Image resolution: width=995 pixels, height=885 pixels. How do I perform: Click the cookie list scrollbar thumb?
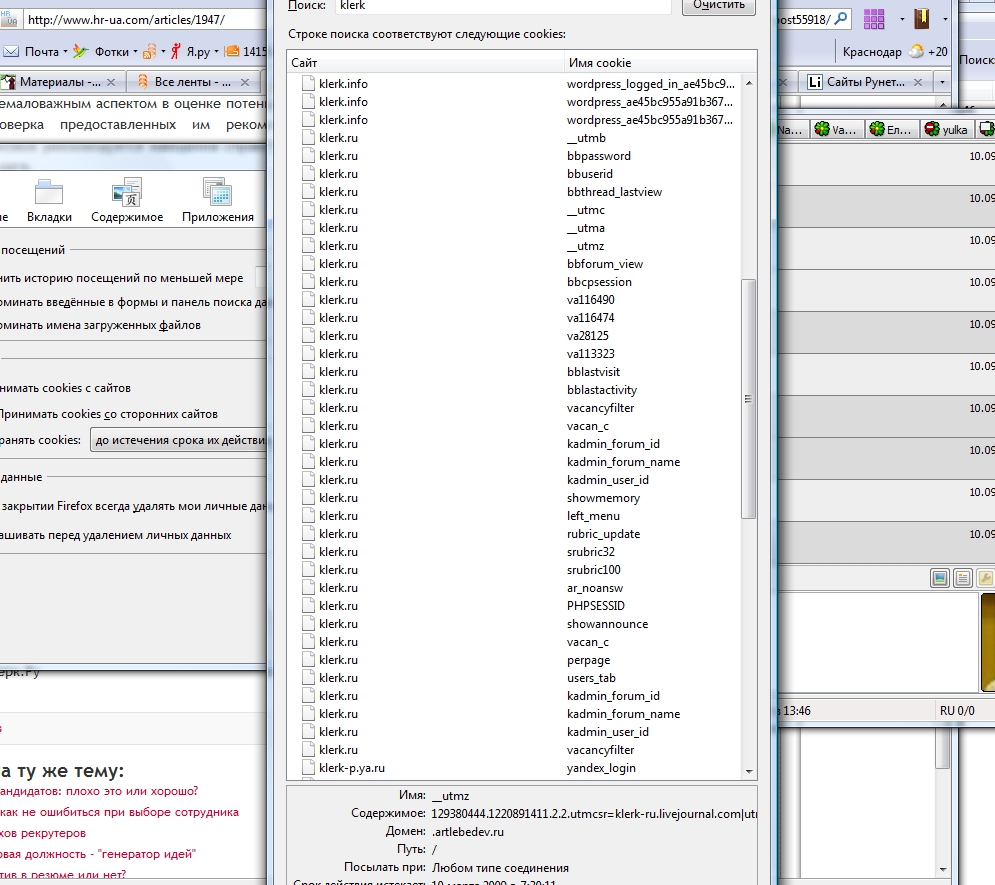748,399
